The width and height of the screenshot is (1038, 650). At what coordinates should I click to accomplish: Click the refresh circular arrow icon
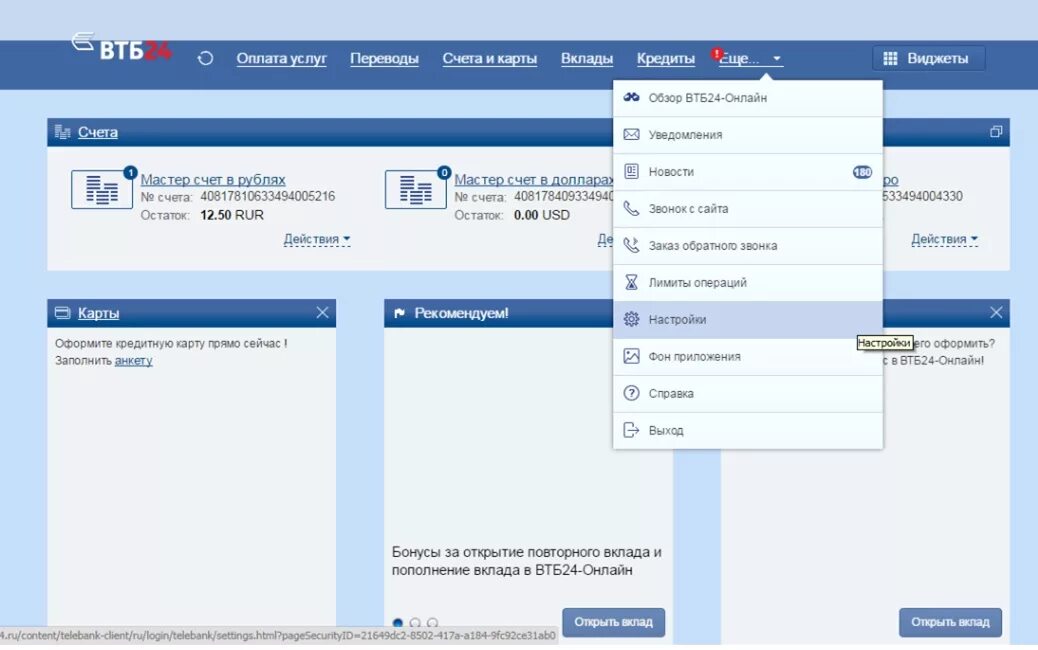[205, 58]
